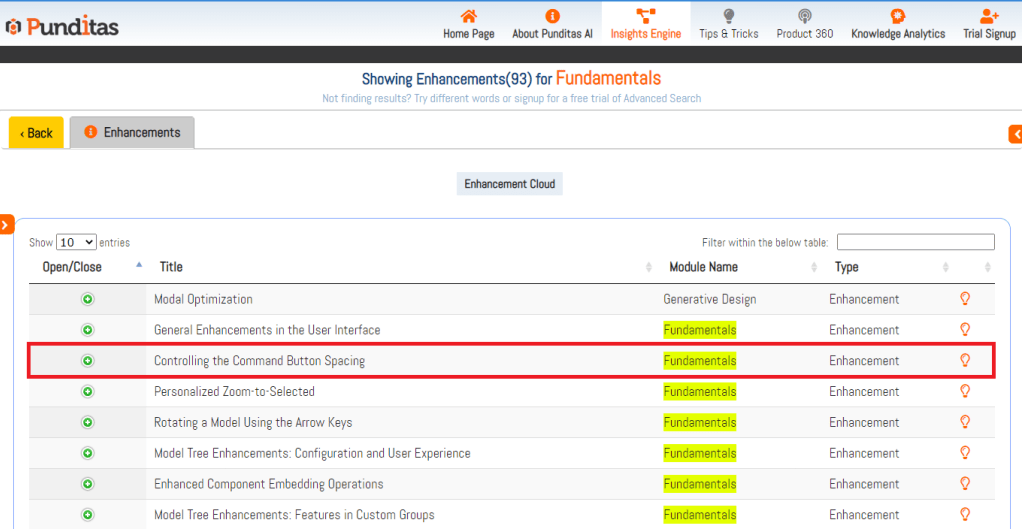This screenshot has height=529, width=1022.
Task: Expand the left orange side panel arrow
Action: [6, 225]
